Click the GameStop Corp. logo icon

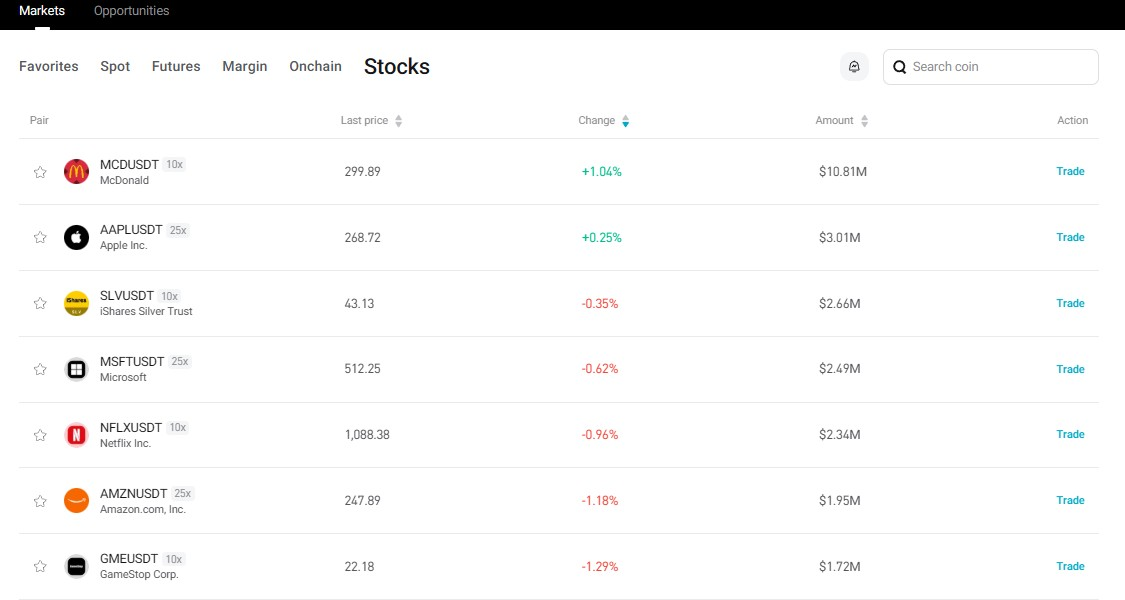pos(77,566)
